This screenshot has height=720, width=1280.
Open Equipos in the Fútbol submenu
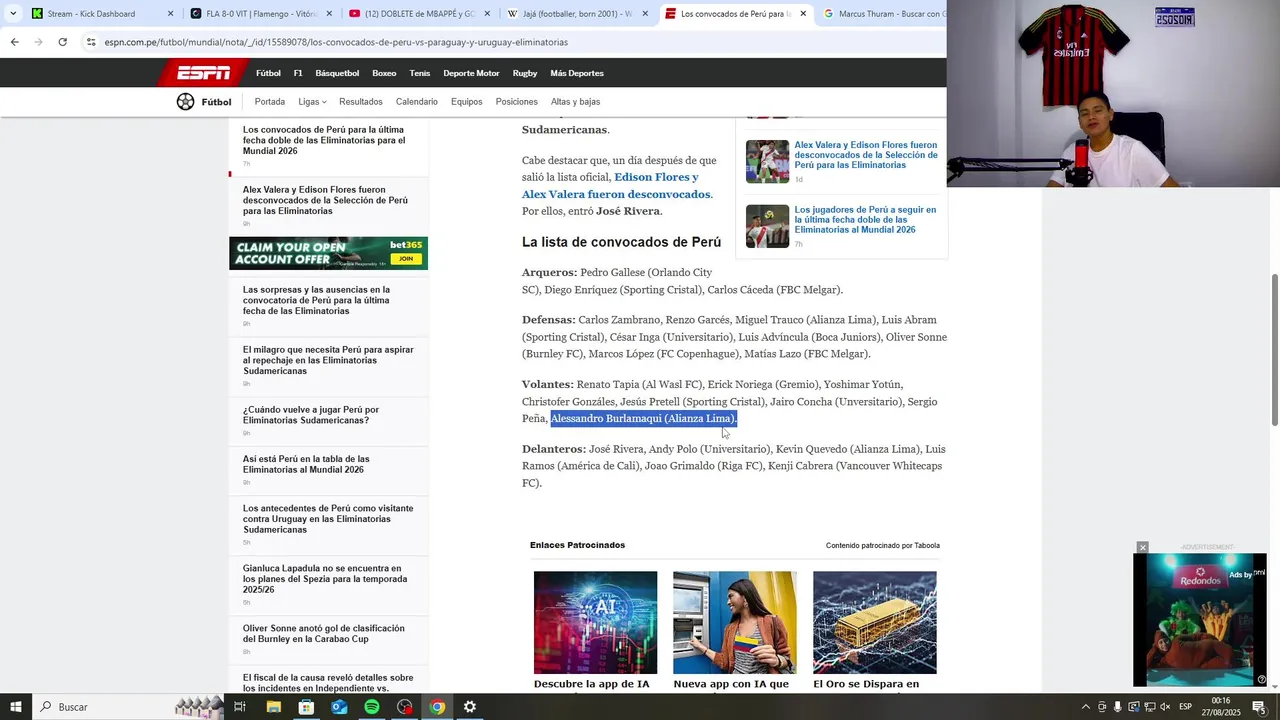[467, 102]
